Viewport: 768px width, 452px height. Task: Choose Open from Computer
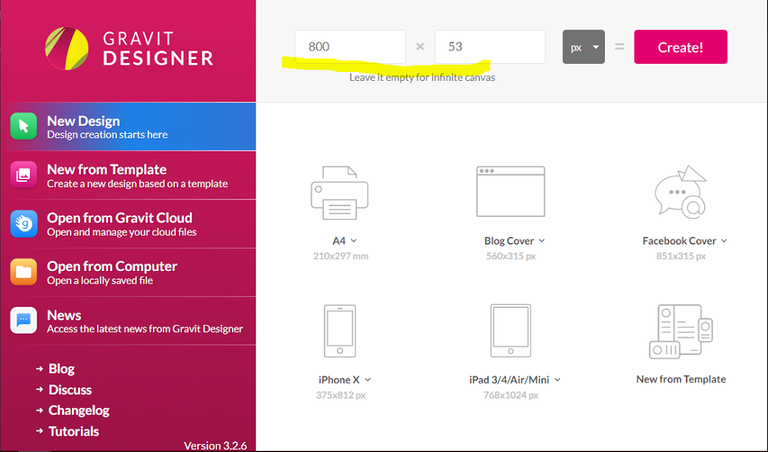128,272
